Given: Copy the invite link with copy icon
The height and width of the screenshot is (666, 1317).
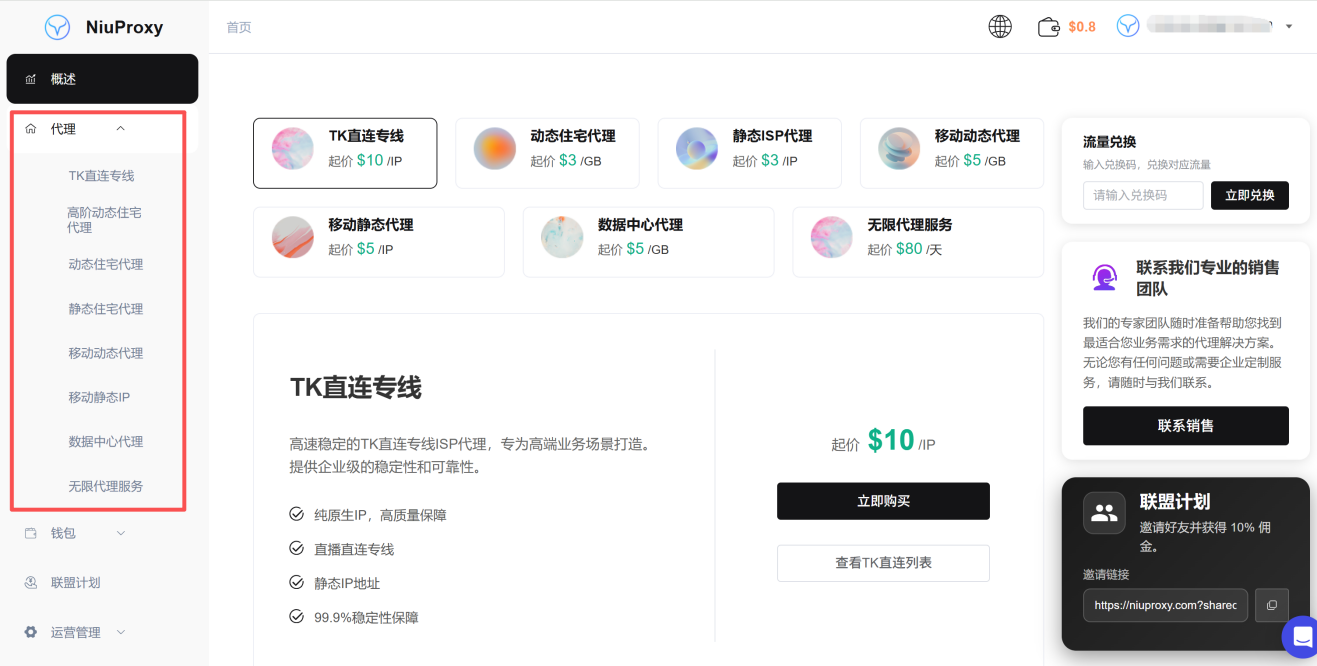Looking at the screenshot, I should tap(1272, 605).
